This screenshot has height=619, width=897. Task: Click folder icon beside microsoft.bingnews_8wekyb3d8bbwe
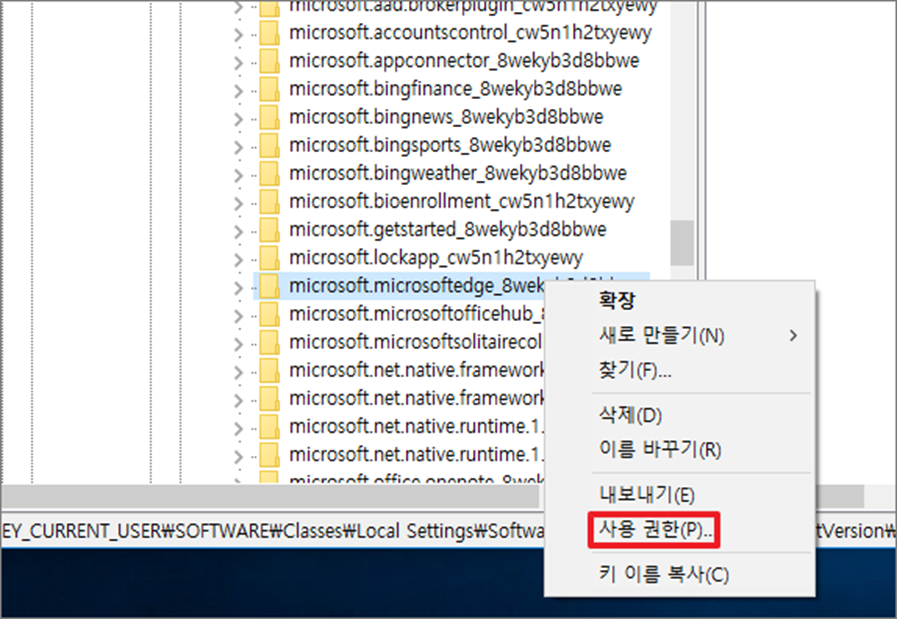pyautogui.click(x=269, y=117)
